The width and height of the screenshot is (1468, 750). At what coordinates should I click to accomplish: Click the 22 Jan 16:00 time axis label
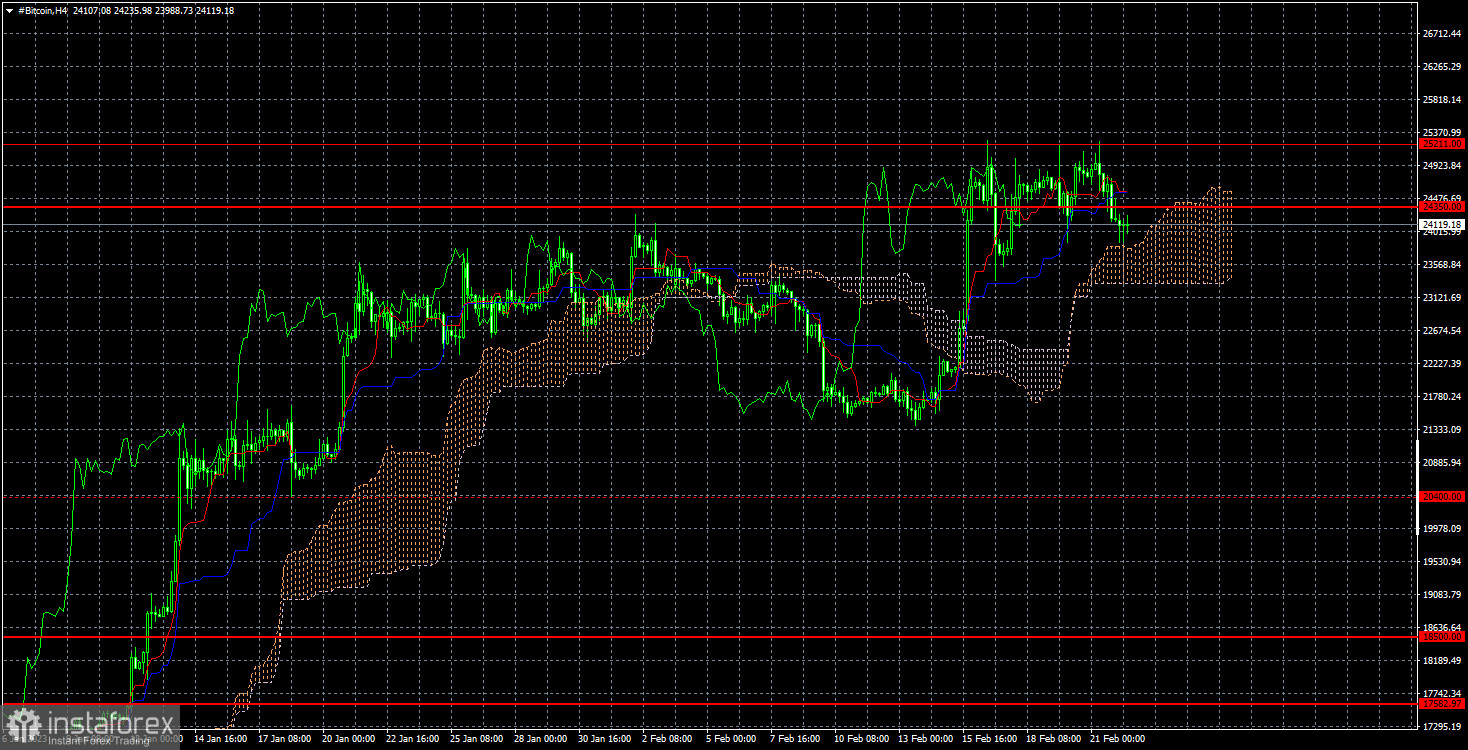[412, 740]
